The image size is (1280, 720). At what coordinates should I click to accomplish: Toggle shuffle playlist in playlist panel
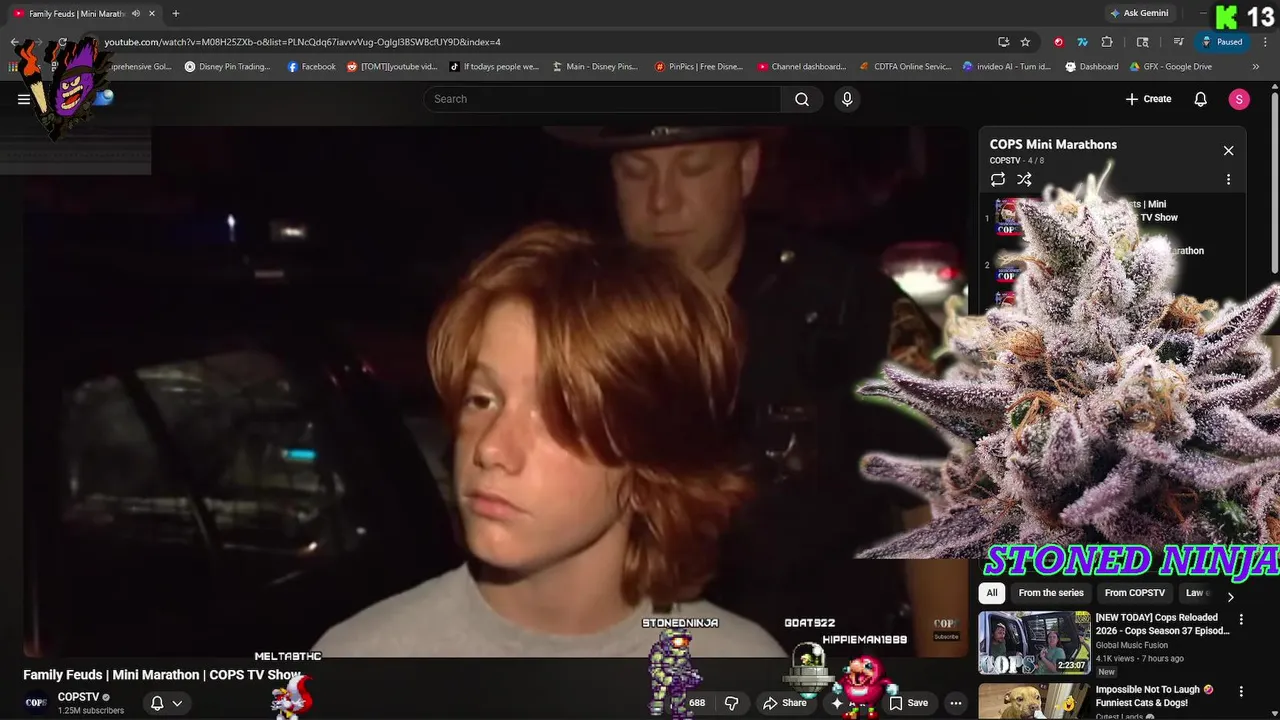pyautogui.click(x=1025, y=180)
